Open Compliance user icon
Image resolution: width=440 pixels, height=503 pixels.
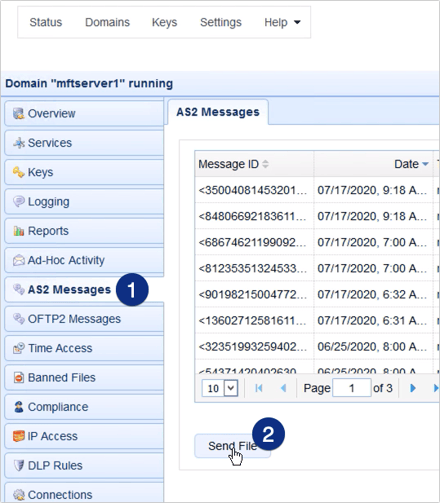[x=19, y=407]
